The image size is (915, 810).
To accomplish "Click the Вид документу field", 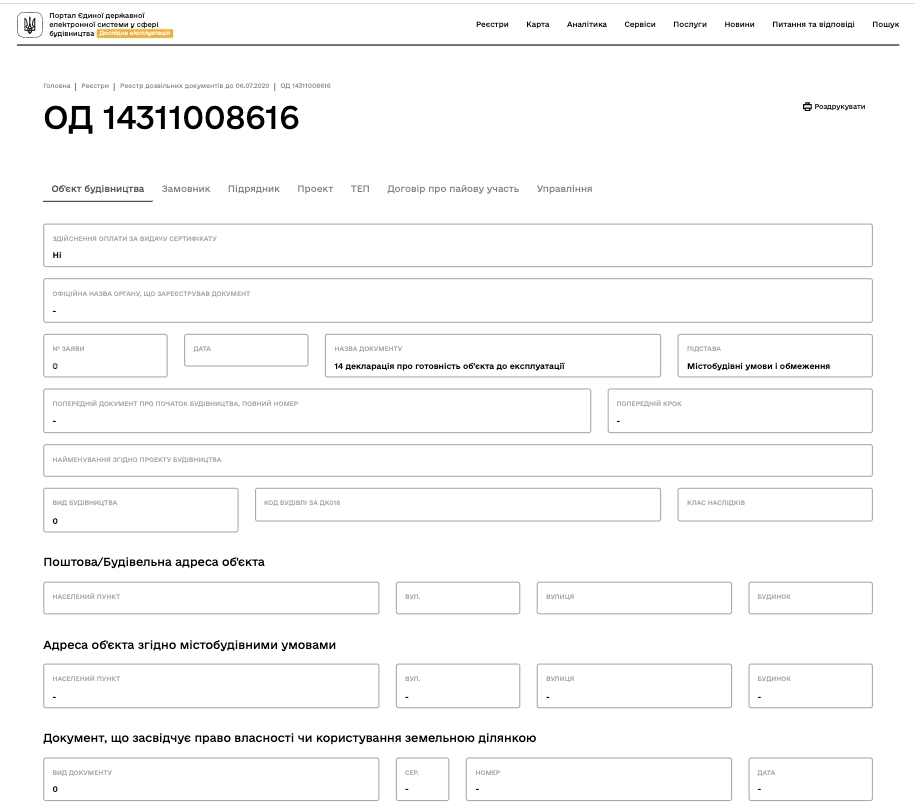I will [211, 779].
